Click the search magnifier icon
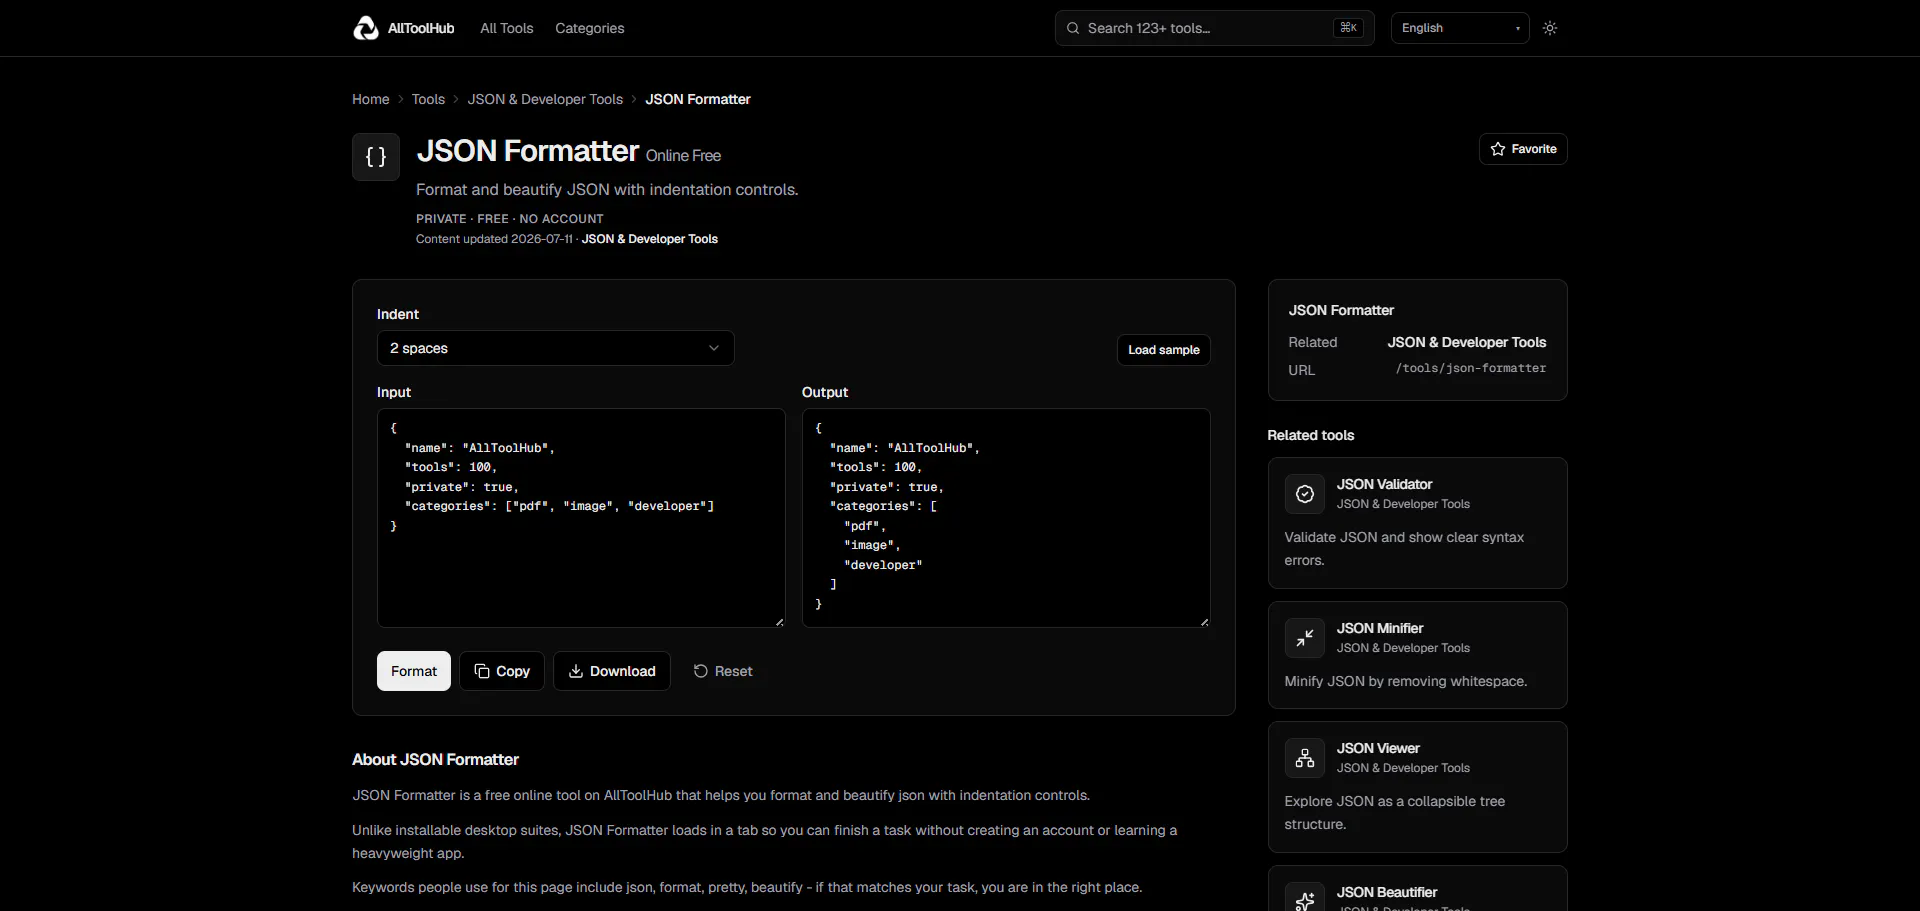The height and width of the screenshot is (911, 1920). [x=1073, y=28]
